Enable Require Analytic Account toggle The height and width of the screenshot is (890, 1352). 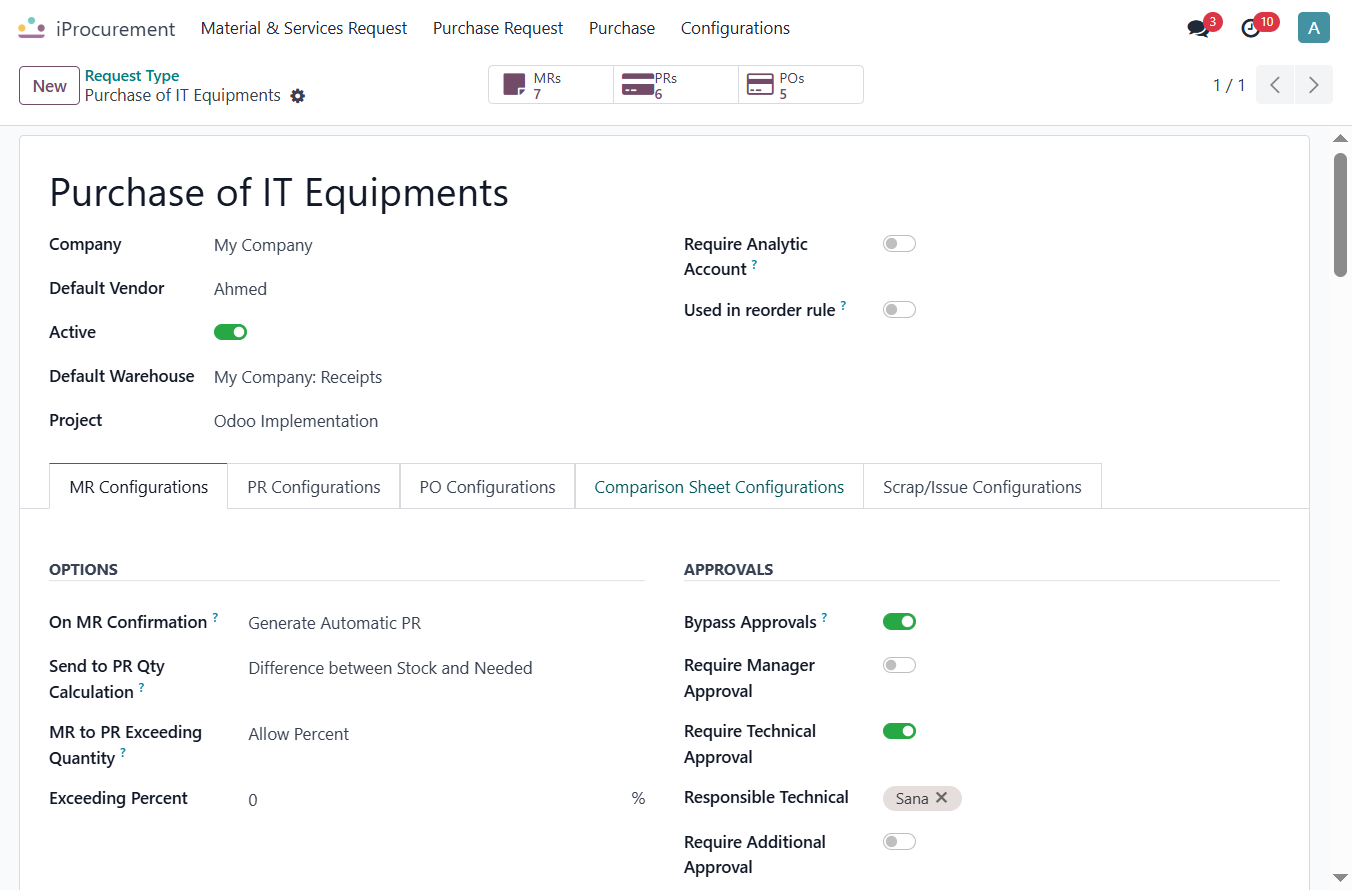(899, 244)
